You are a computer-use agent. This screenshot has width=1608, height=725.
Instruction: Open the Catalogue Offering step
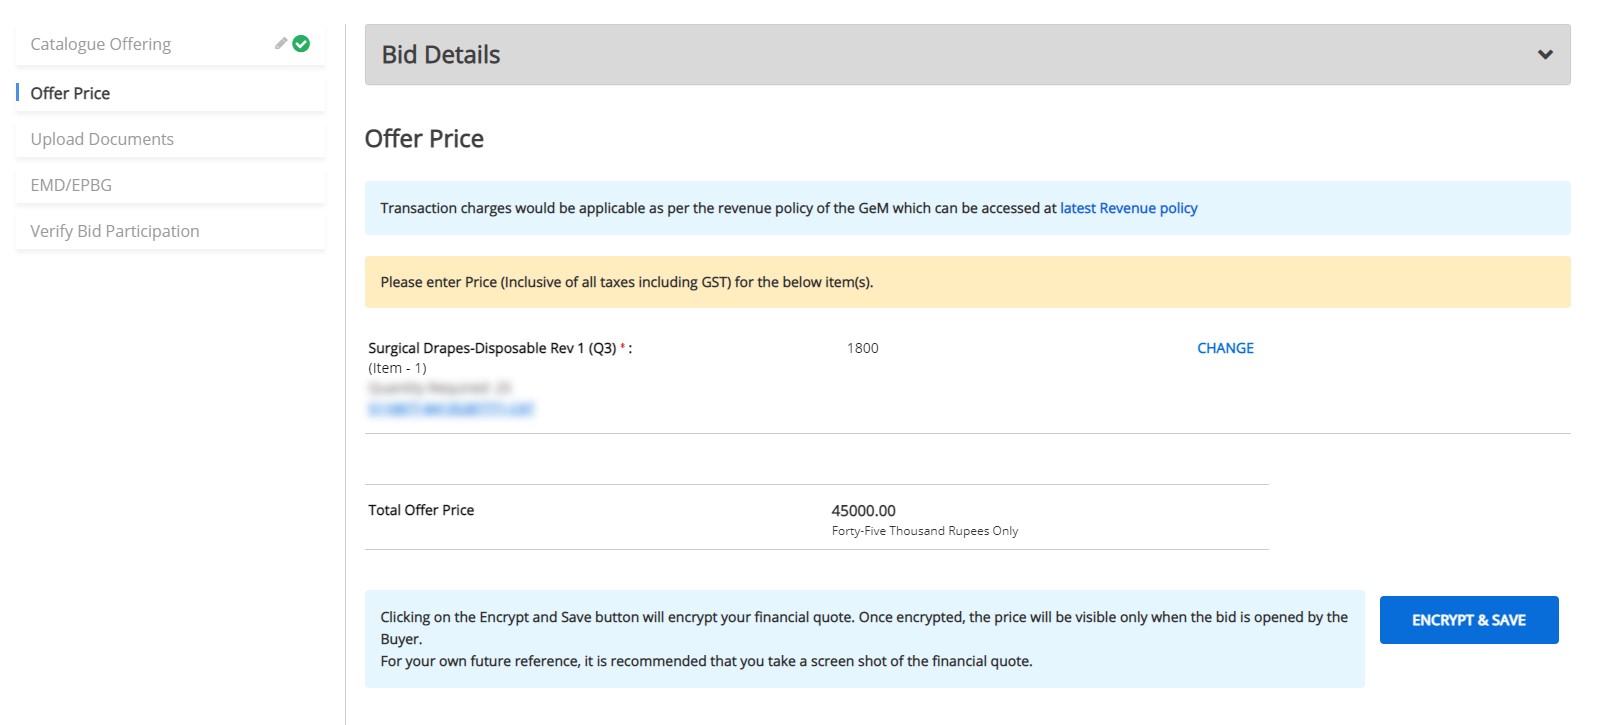coord(101,44)
